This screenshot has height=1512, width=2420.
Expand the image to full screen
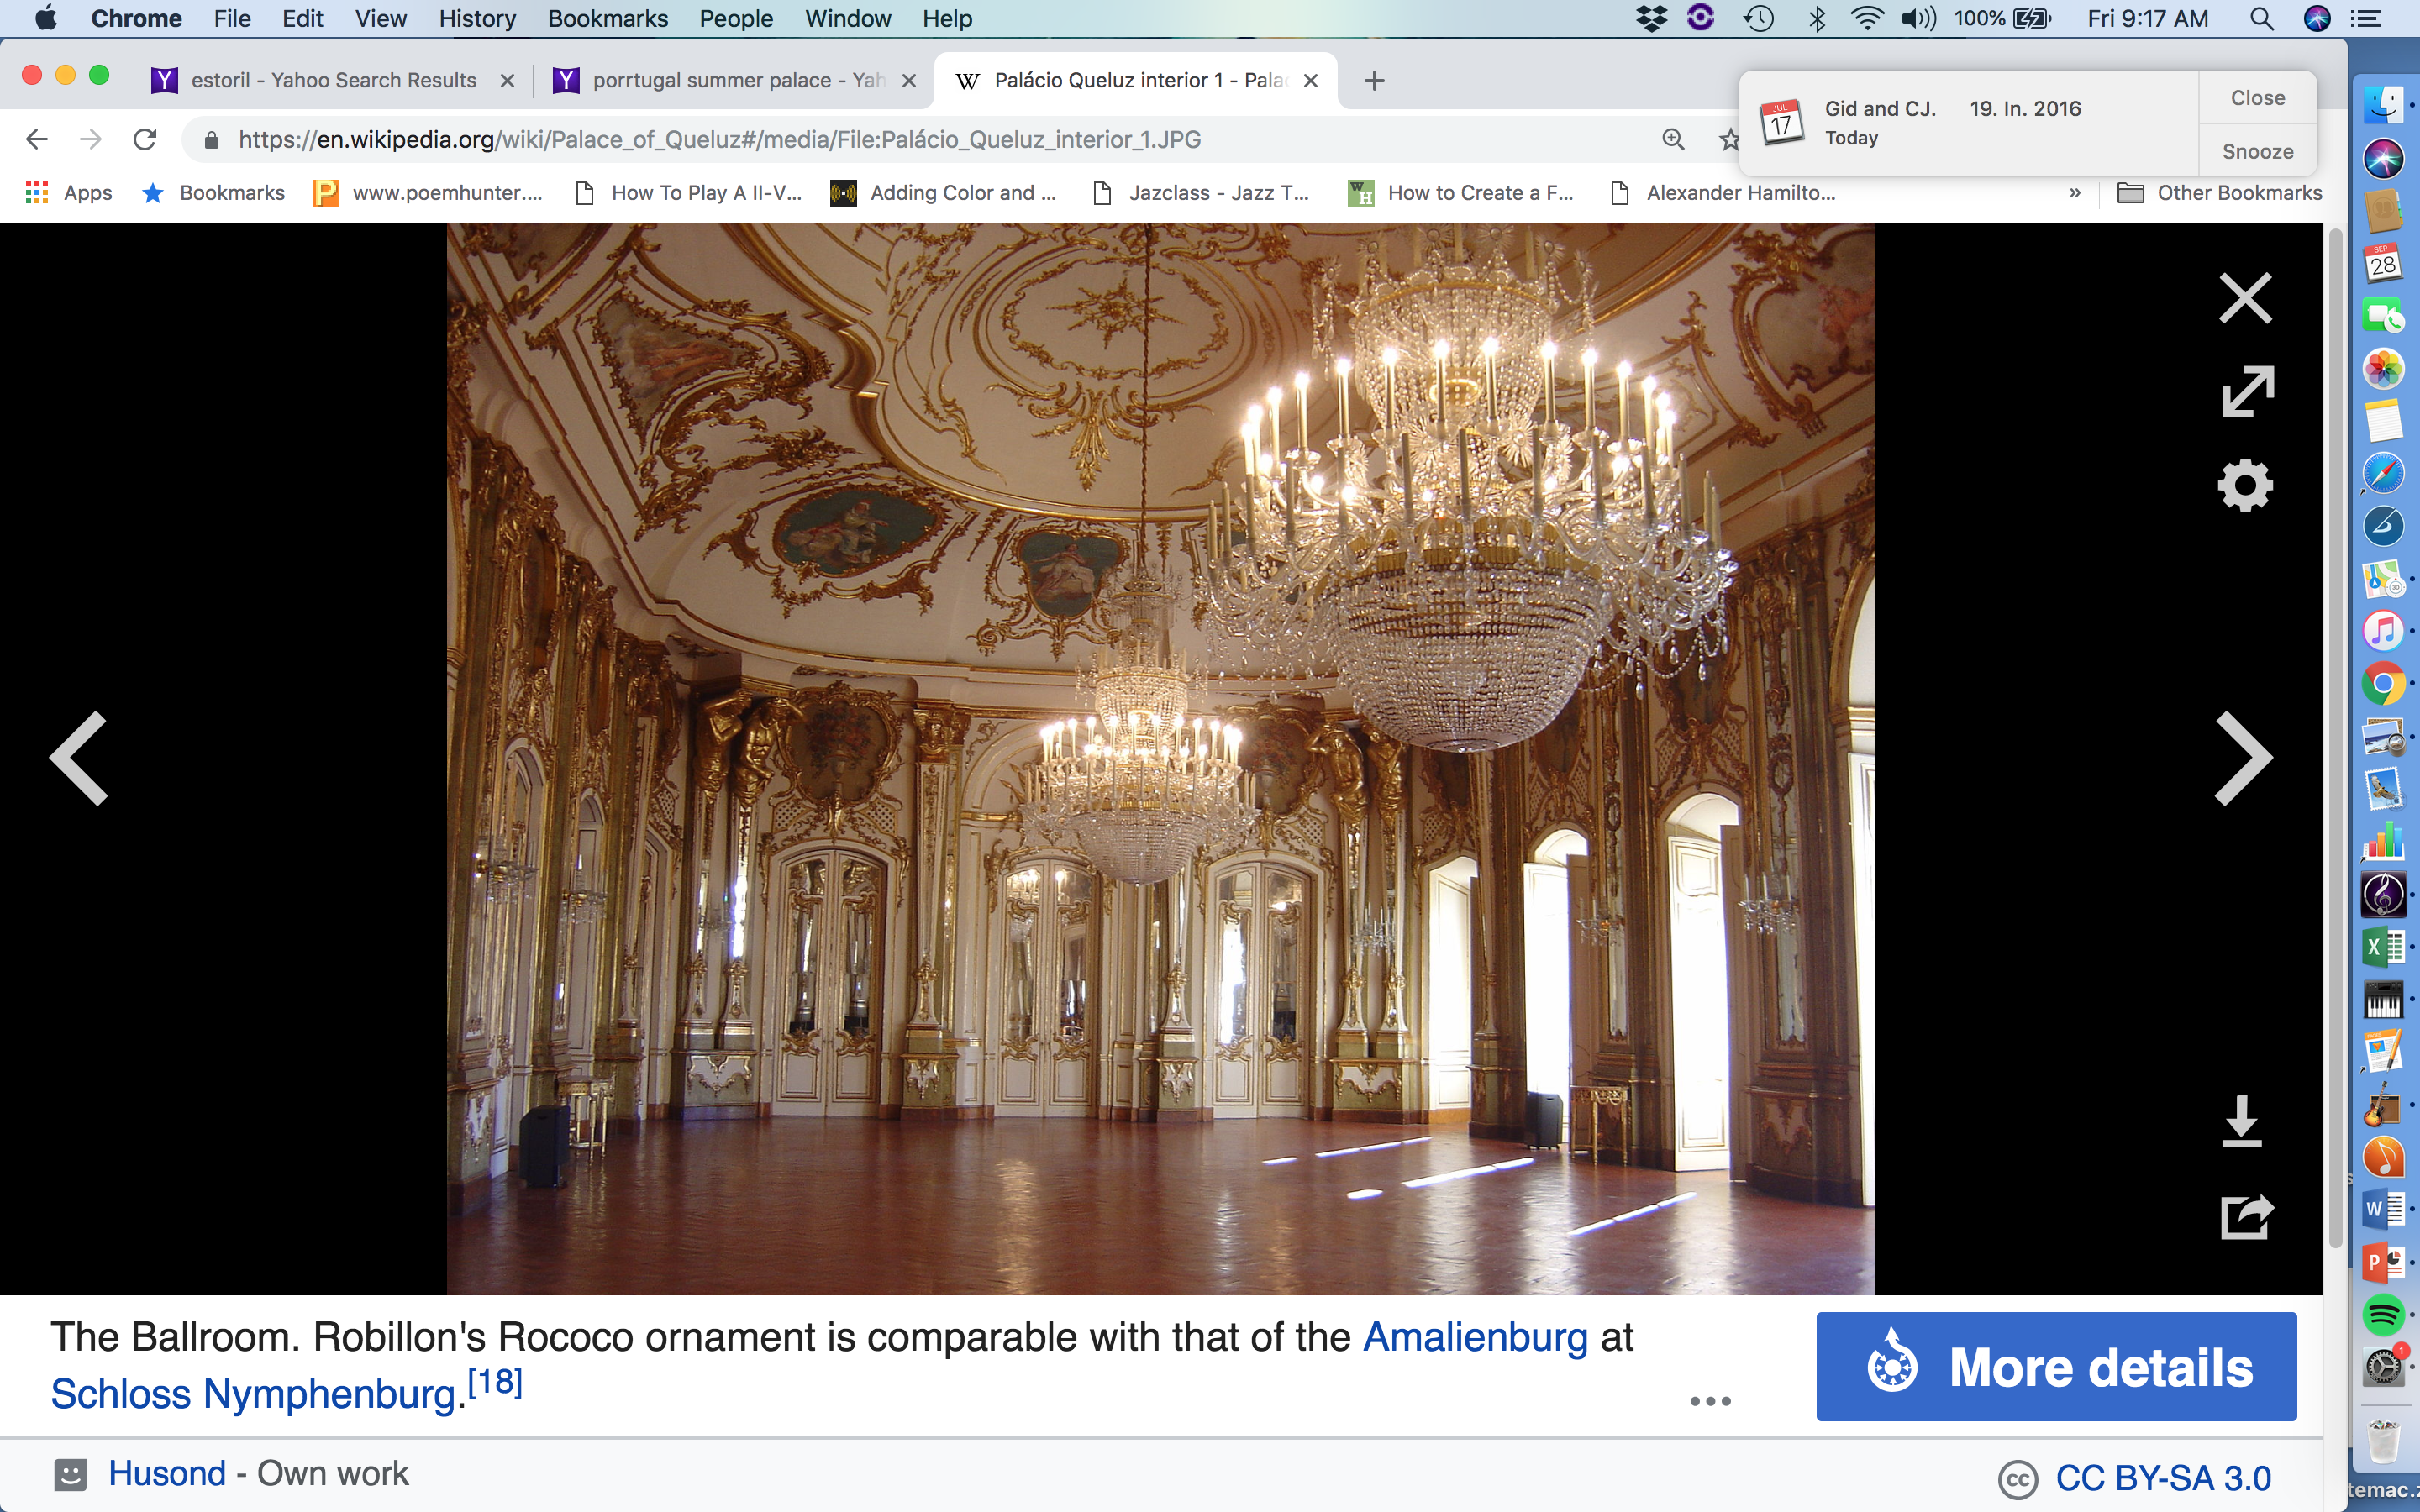(x=2247, y=391)
